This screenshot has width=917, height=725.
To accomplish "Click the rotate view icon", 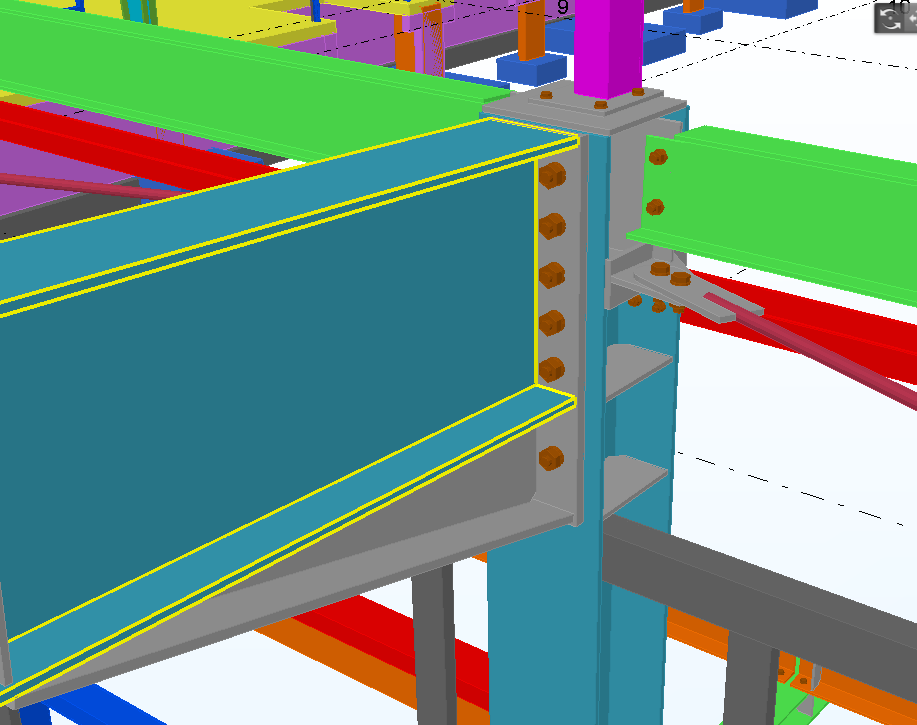I will pyautogui.click(x=889, y=18).
